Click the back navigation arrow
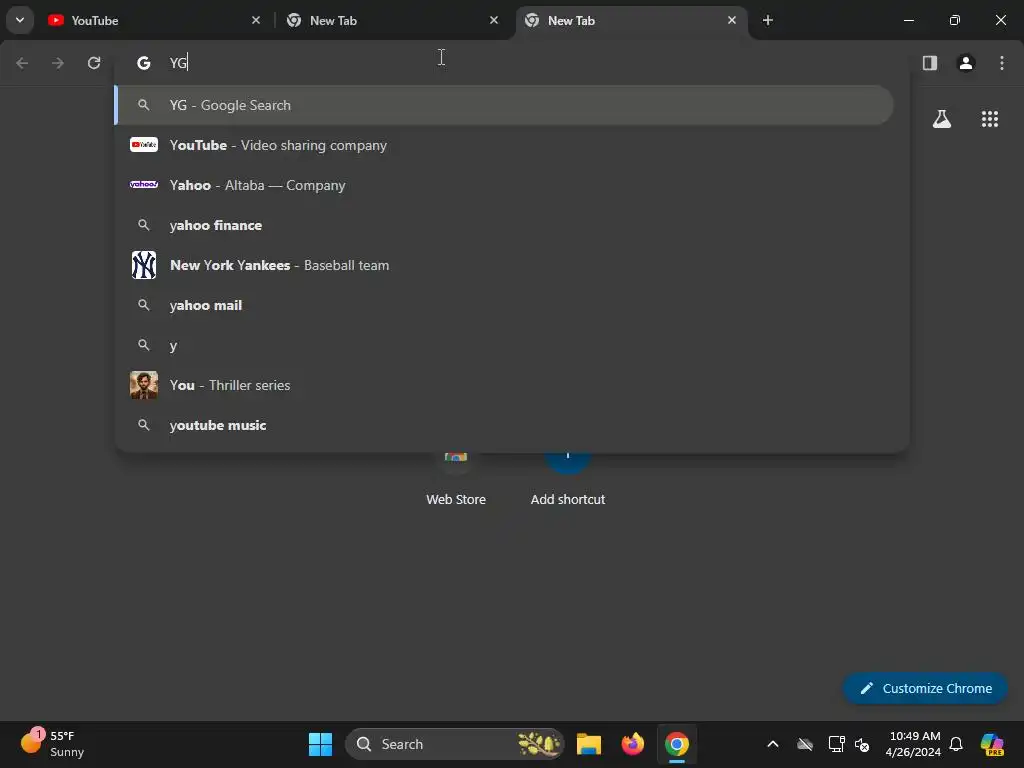This screenshot has width=1024, height=768. coord(22,63)
